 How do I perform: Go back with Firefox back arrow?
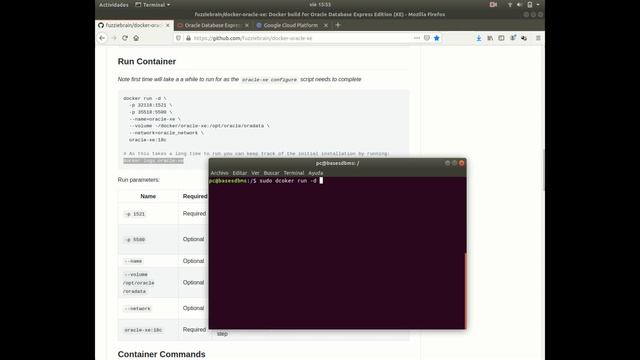(102, 38)
